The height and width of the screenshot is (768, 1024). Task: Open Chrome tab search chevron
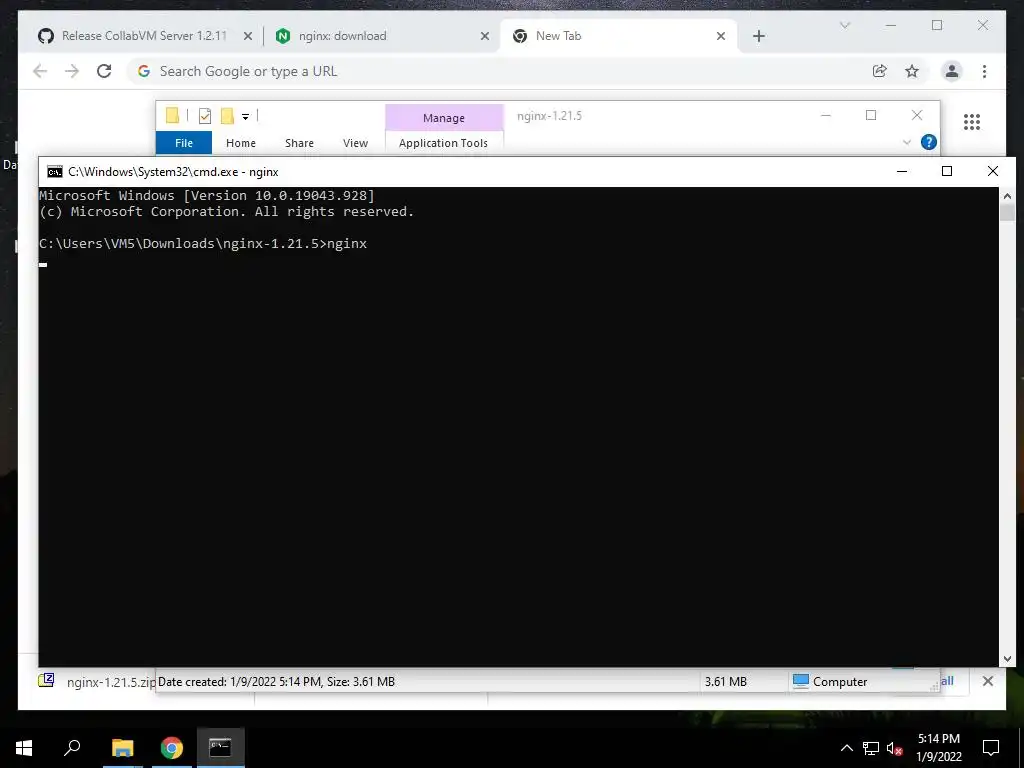(x=844, y=25)
